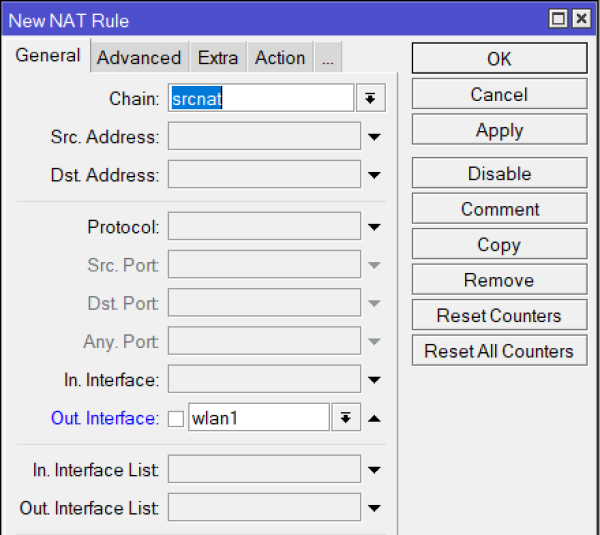600x535 pixels.
Task: Open the Chain dropdown list
Action: (x=370, y=98)
